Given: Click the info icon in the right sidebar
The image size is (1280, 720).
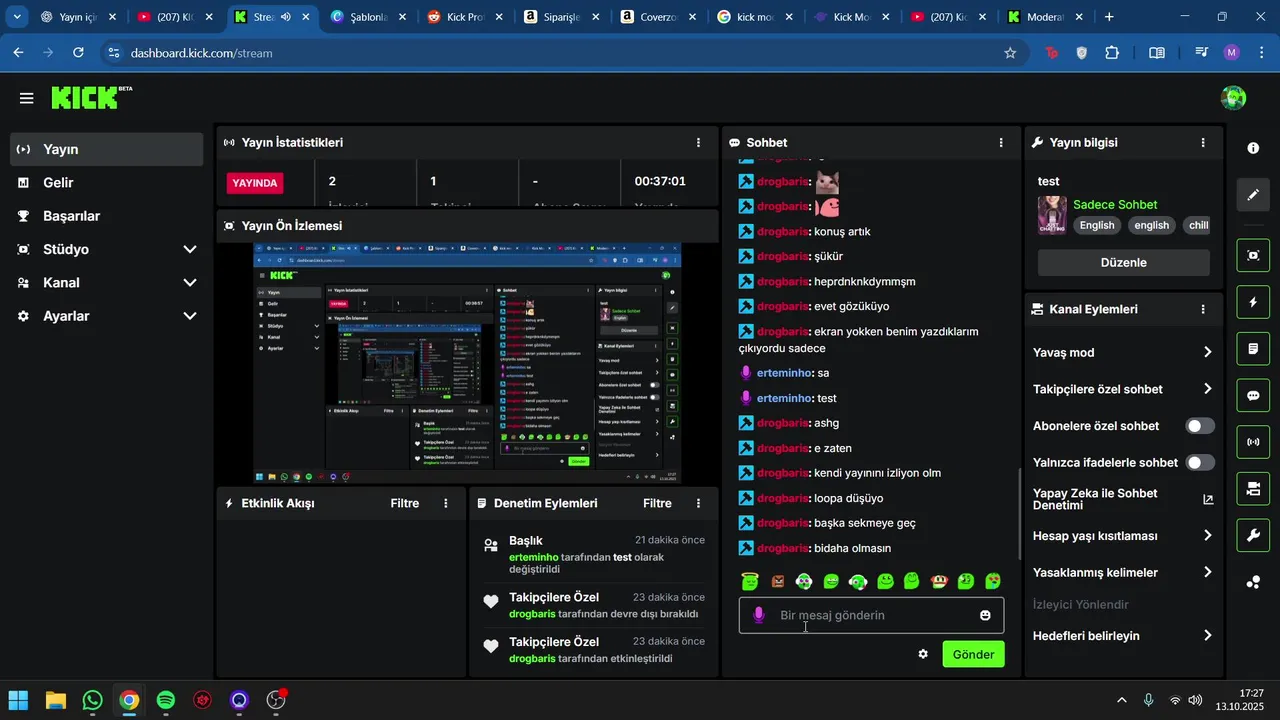Looking at the screenshot, I should point(1253,148).
